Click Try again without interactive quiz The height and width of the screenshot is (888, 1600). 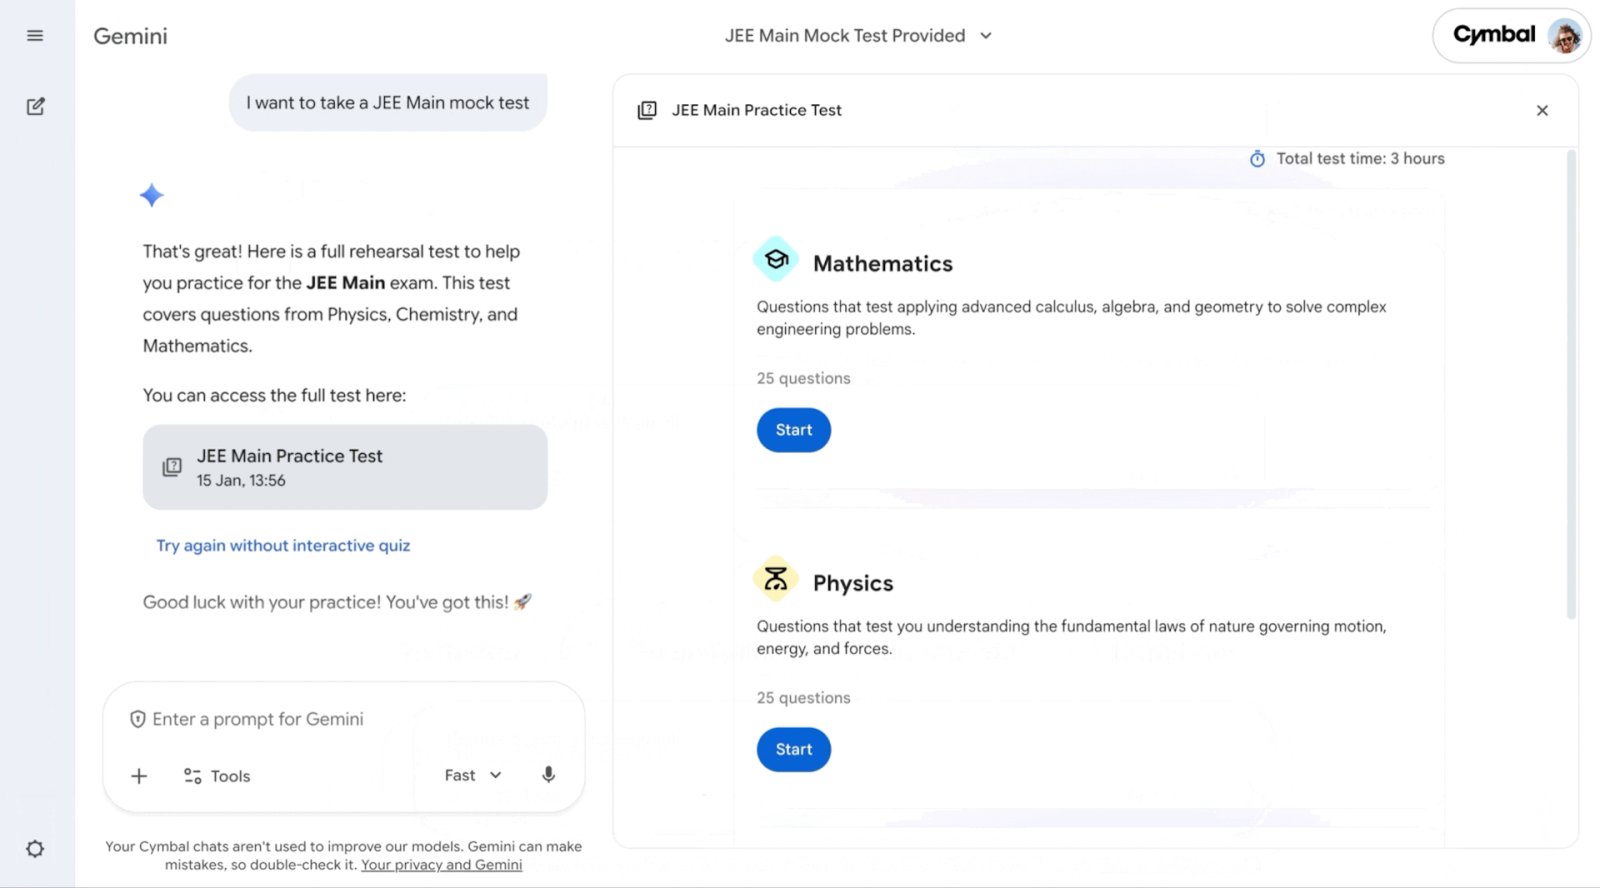click(x=283, y=546)
